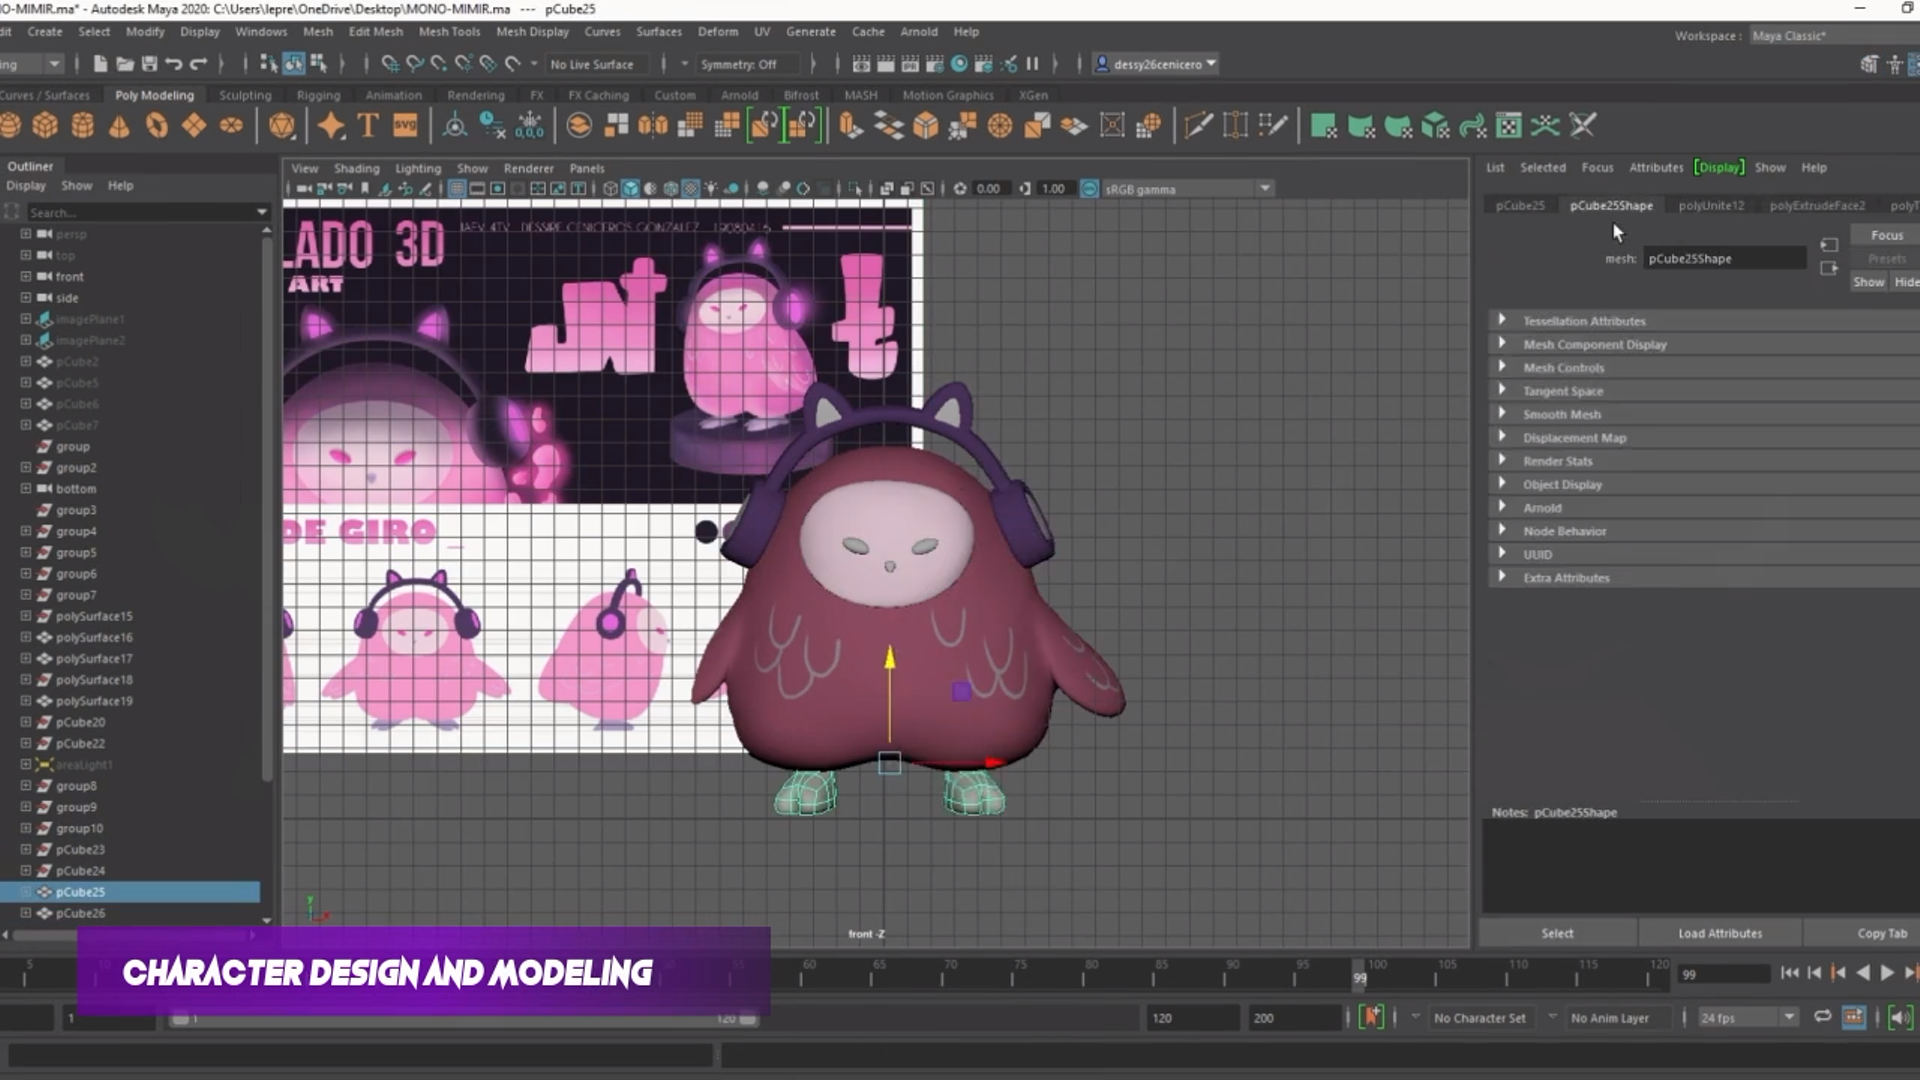Click the Select Camera icon in viewport toolbar
Image resolution: width=1920 pixels, height=1080 pixels.
click(303, 189)
